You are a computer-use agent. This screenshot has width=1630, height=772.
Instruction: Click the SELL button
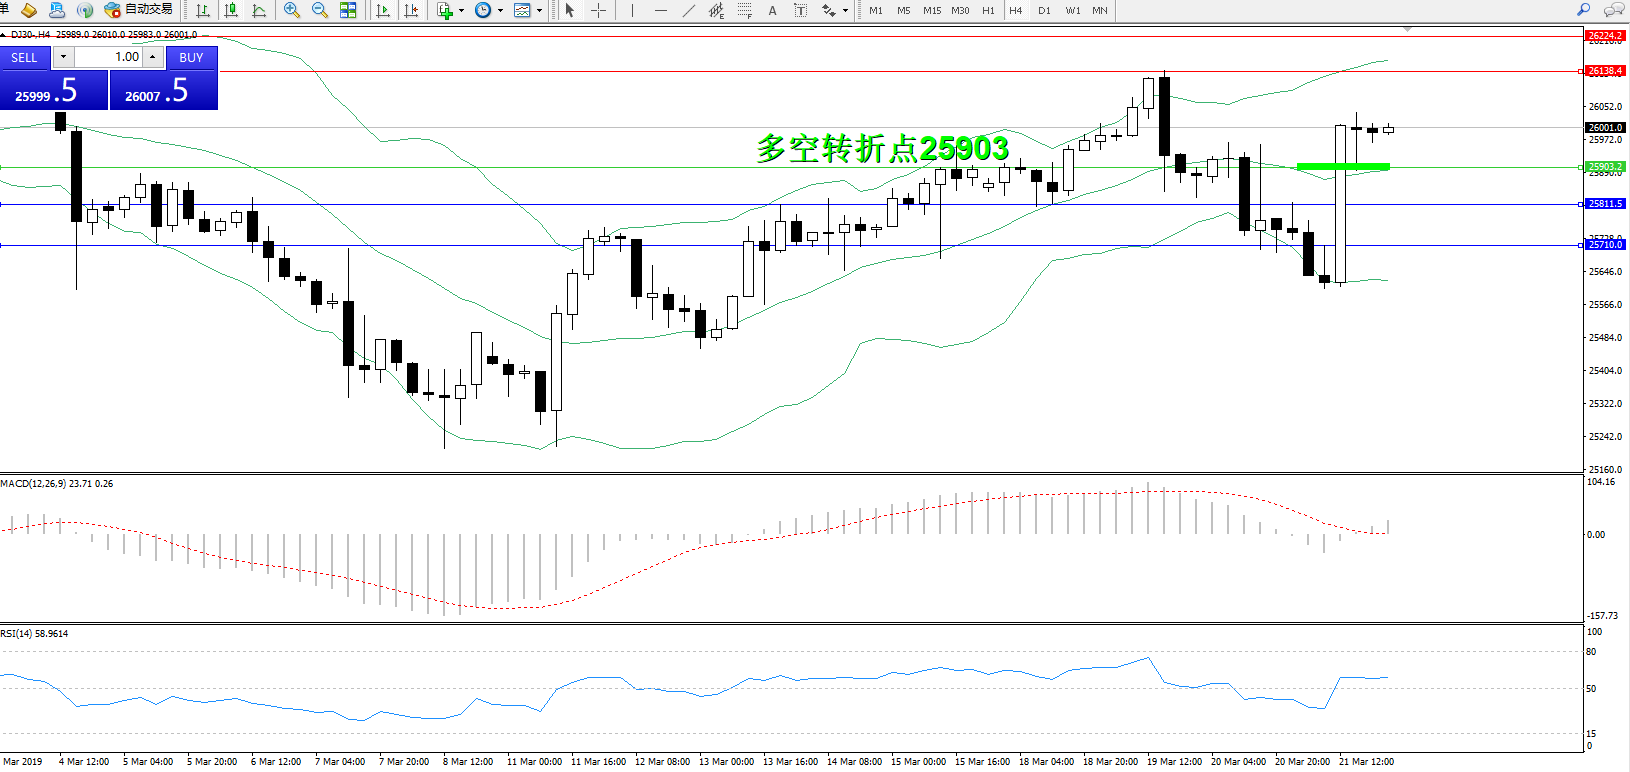24,58
